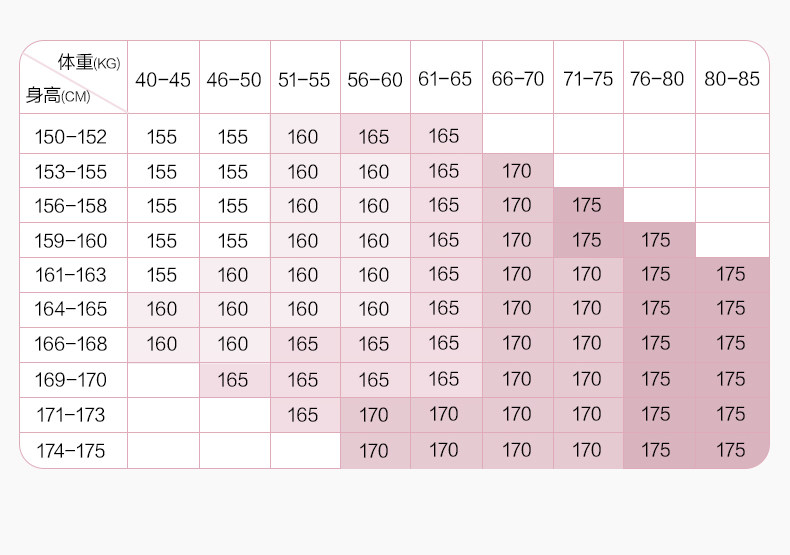Click size 160 in the 150-152 row
790x555 pixels.
[303, 137]
